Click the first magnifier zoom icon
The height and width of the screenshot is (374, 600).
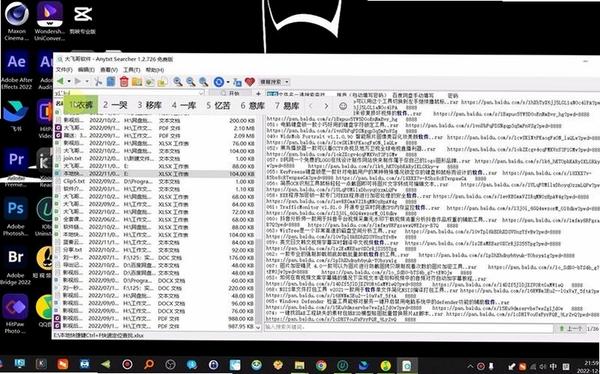(178, 82)
